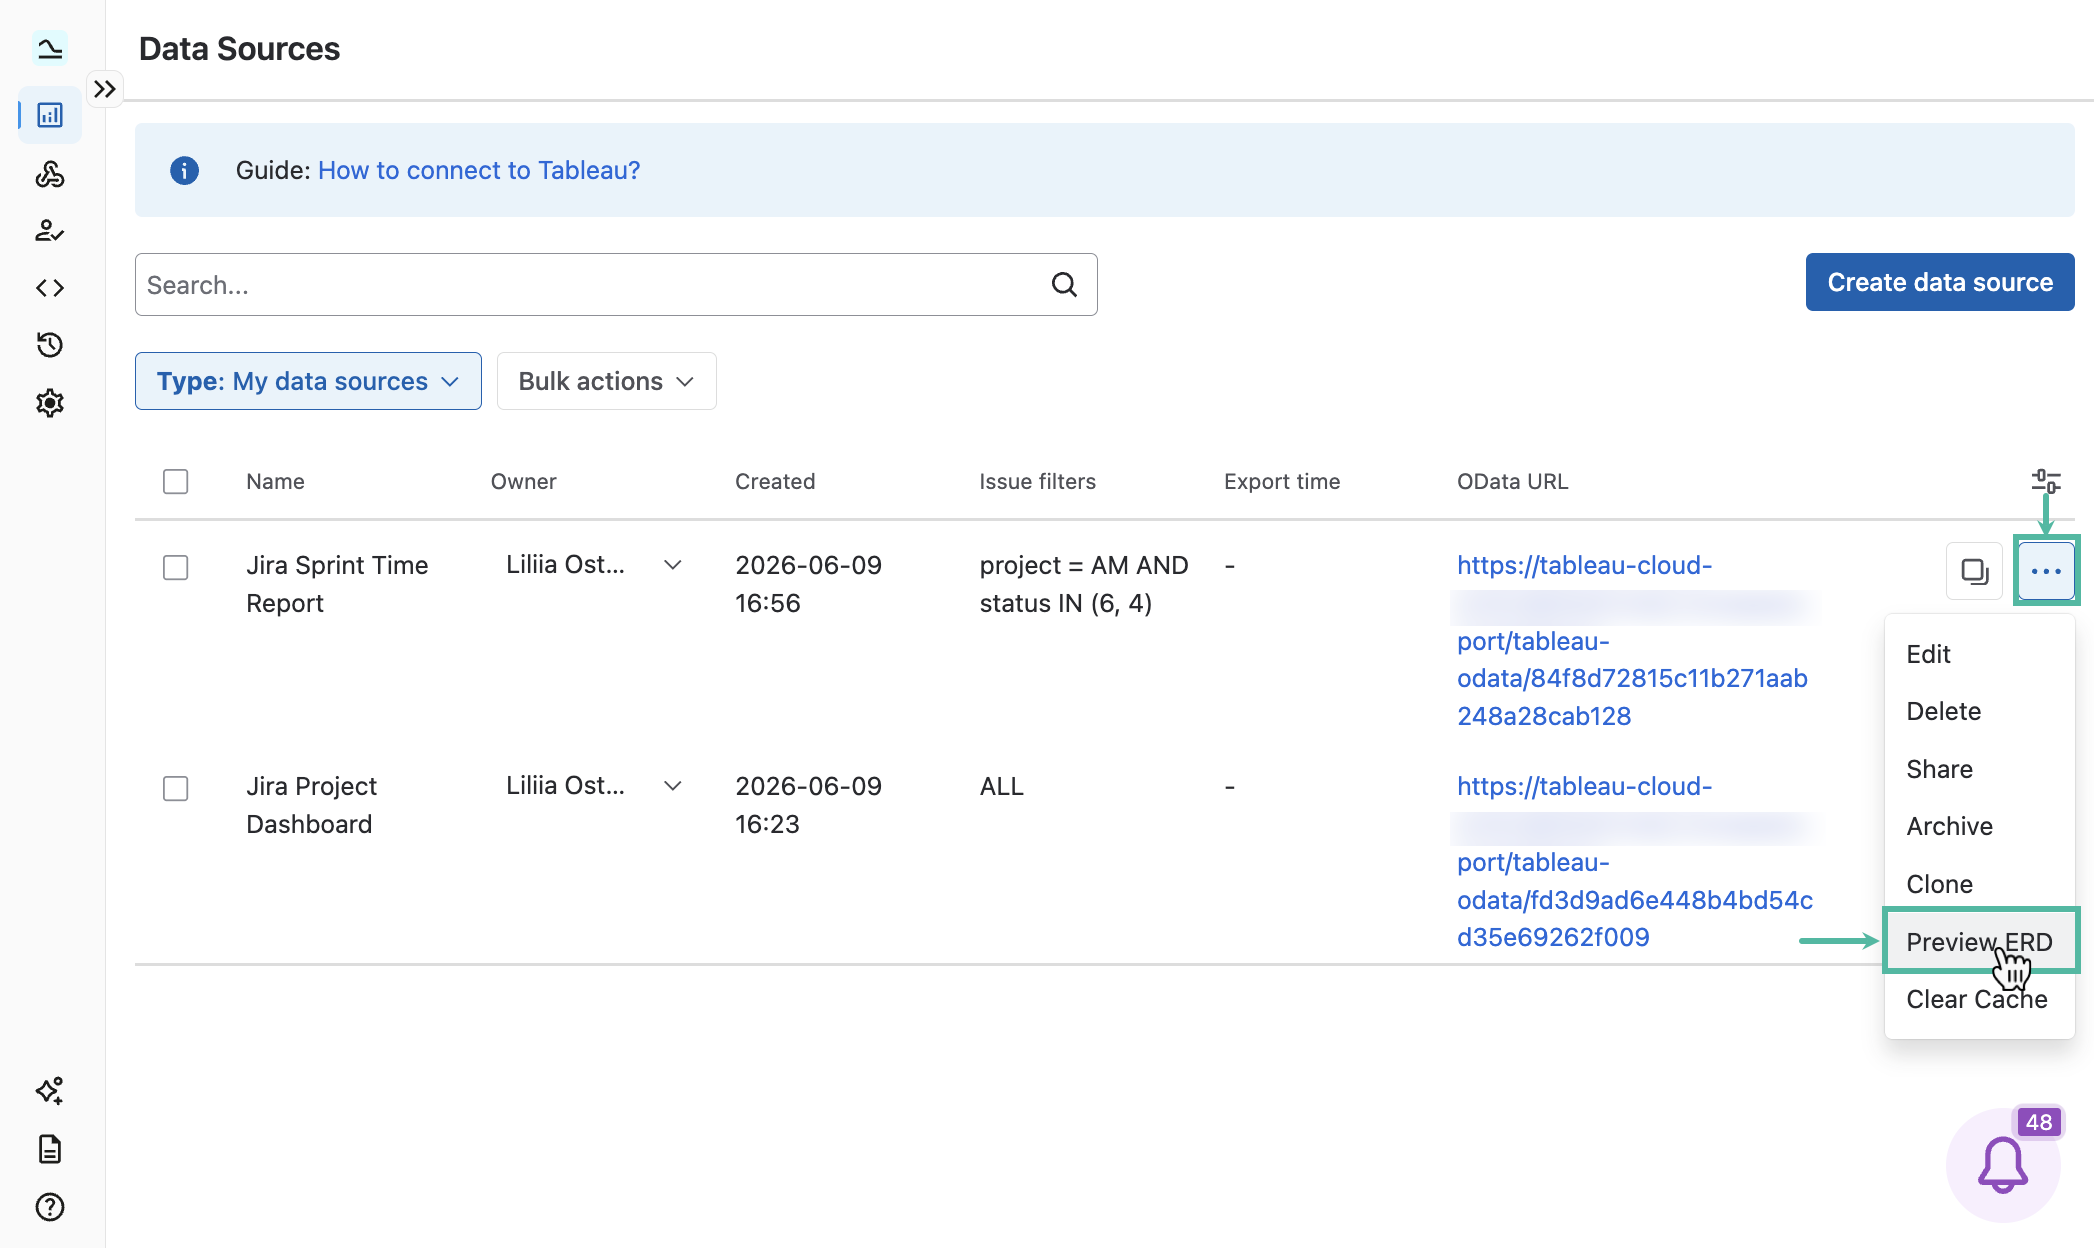The image size is (2094, 1248).
Task: Open the help question mark icon
Action: 50,1207
